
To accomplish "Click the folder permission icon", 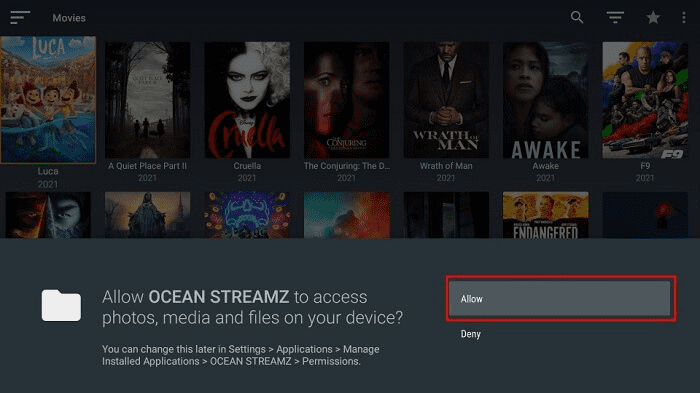I will [61, 305].
